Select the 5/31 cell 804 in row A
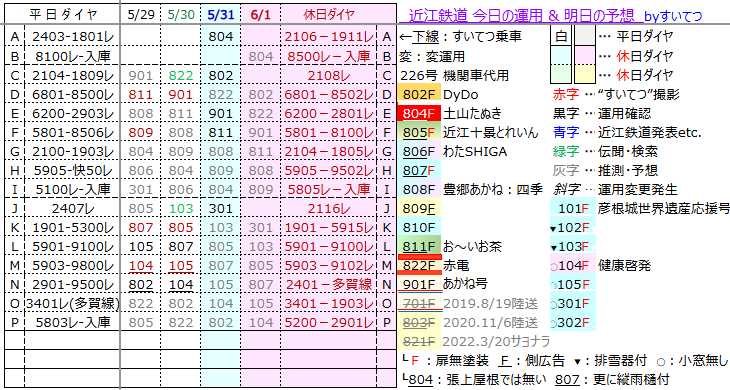The height and width of the screenshot is (390, 730). [x=221, y=36]
